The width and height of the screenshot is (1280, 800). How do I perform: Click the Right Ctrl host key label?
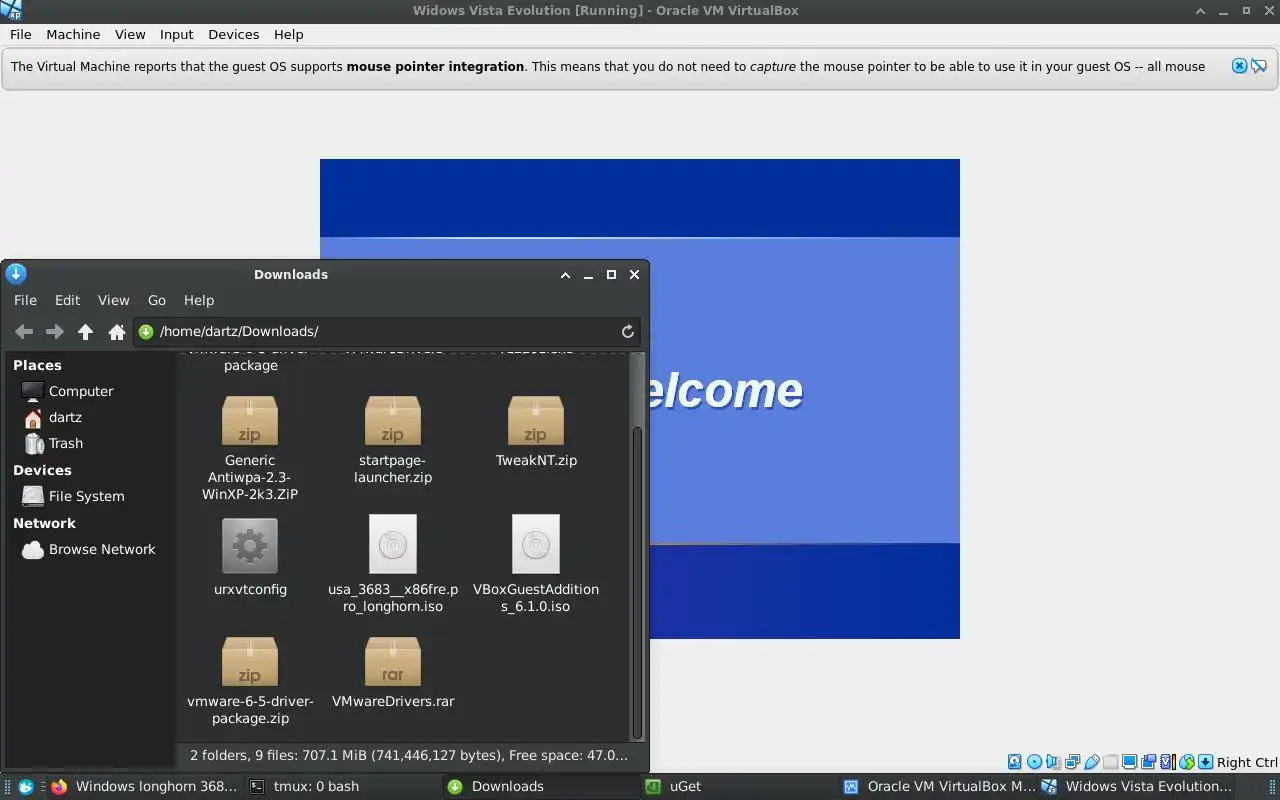click(1247, 762)
